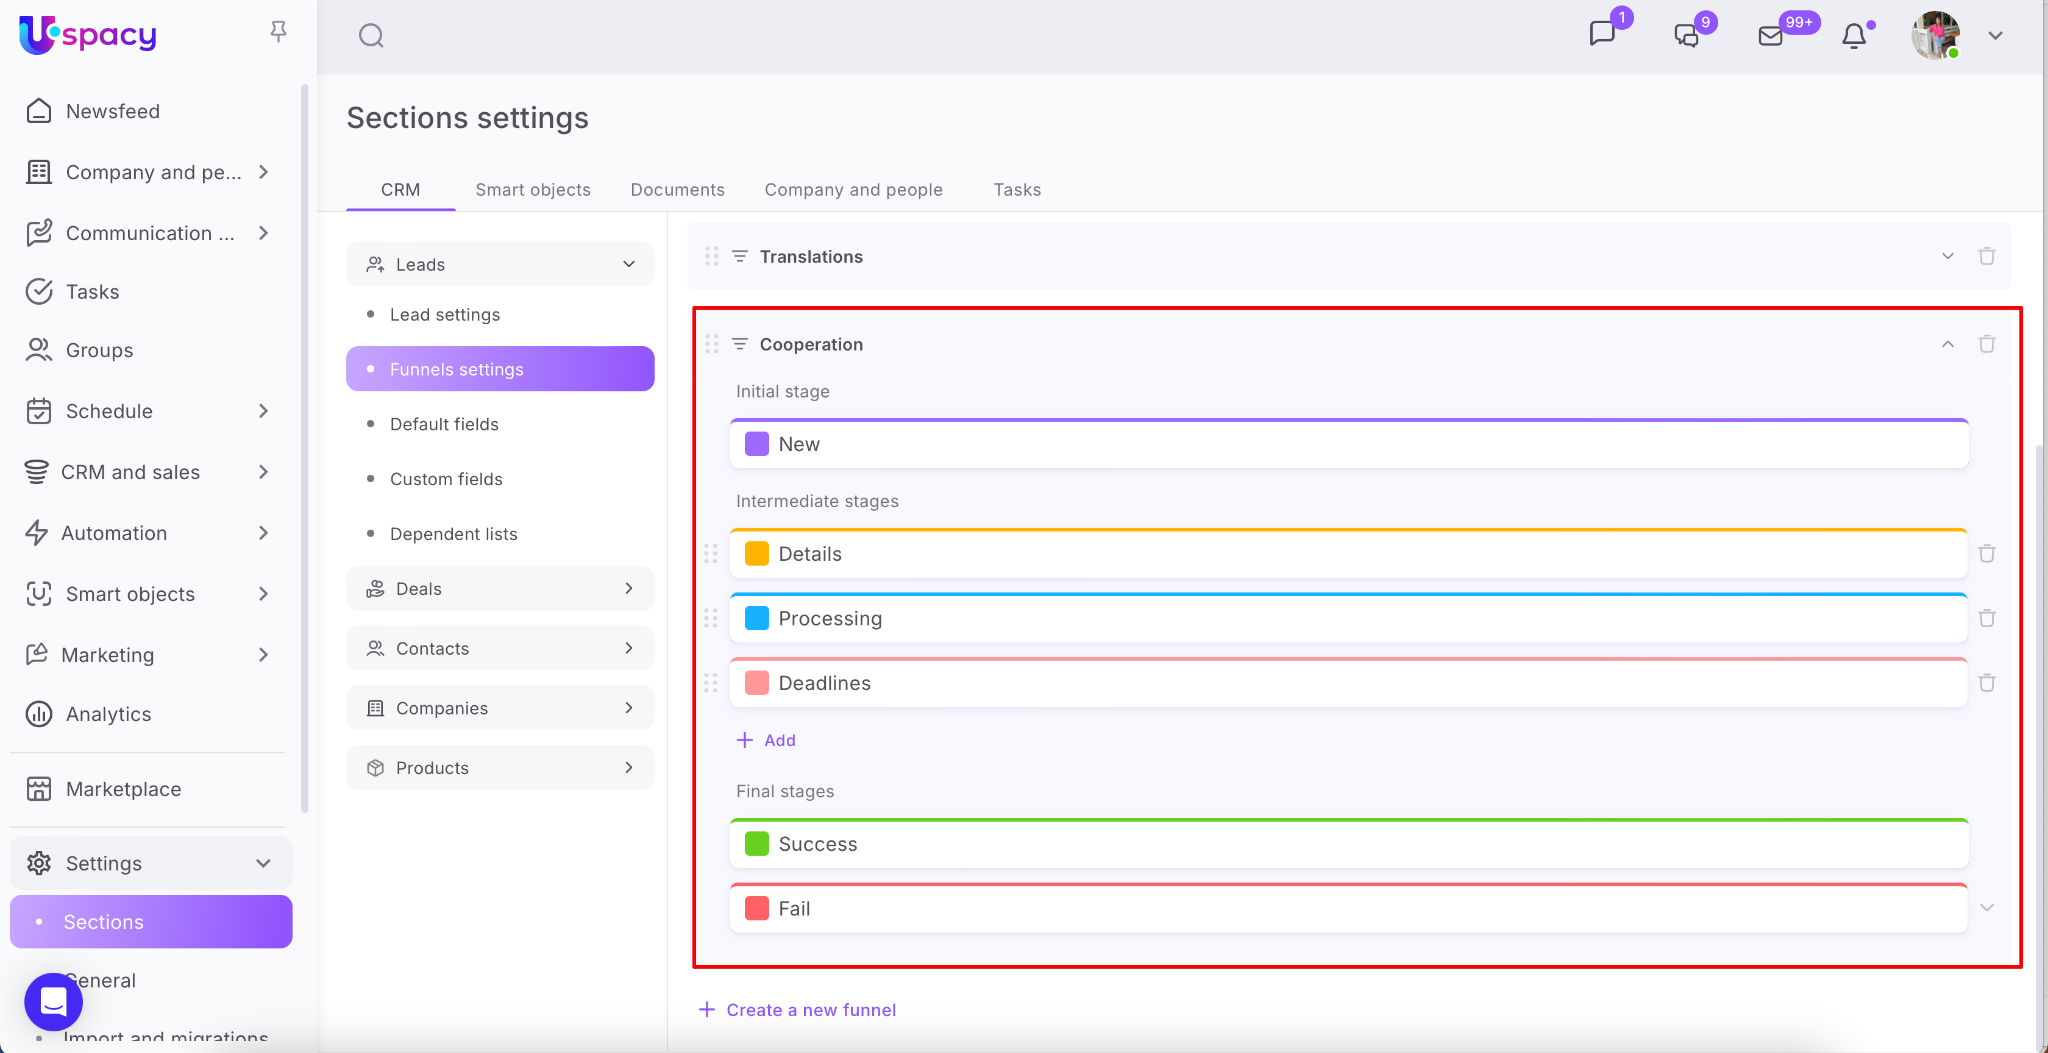The height and width of the screenshot is (1053, 2048).
Task: Delete the Cooperation funnel via trash icon
Action: click(1986, 344)
